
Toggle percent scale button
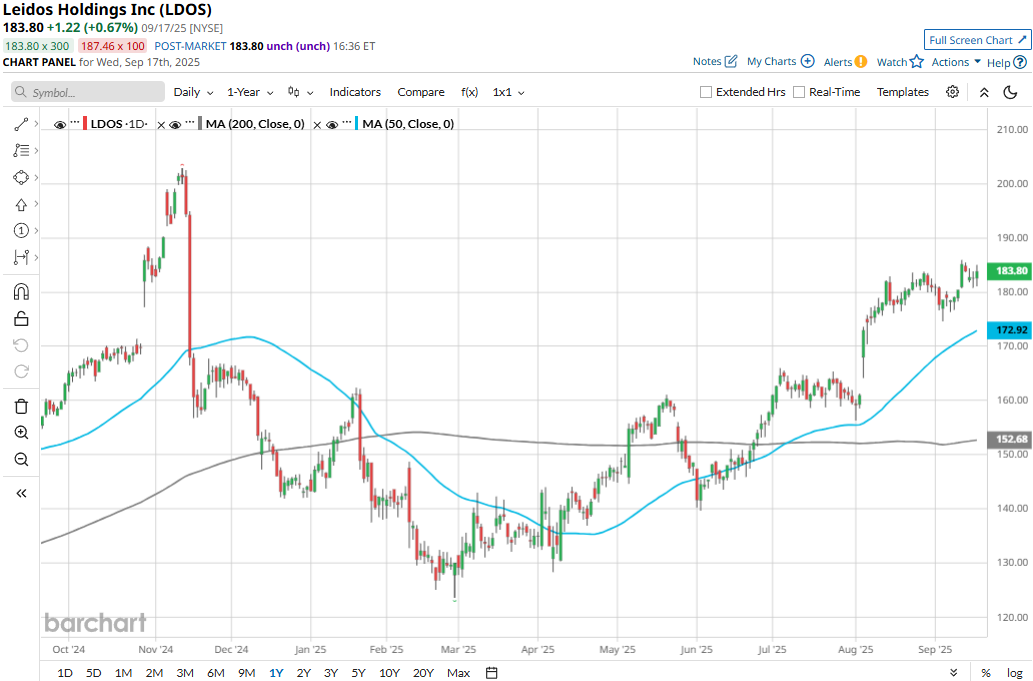click(986, 672)
